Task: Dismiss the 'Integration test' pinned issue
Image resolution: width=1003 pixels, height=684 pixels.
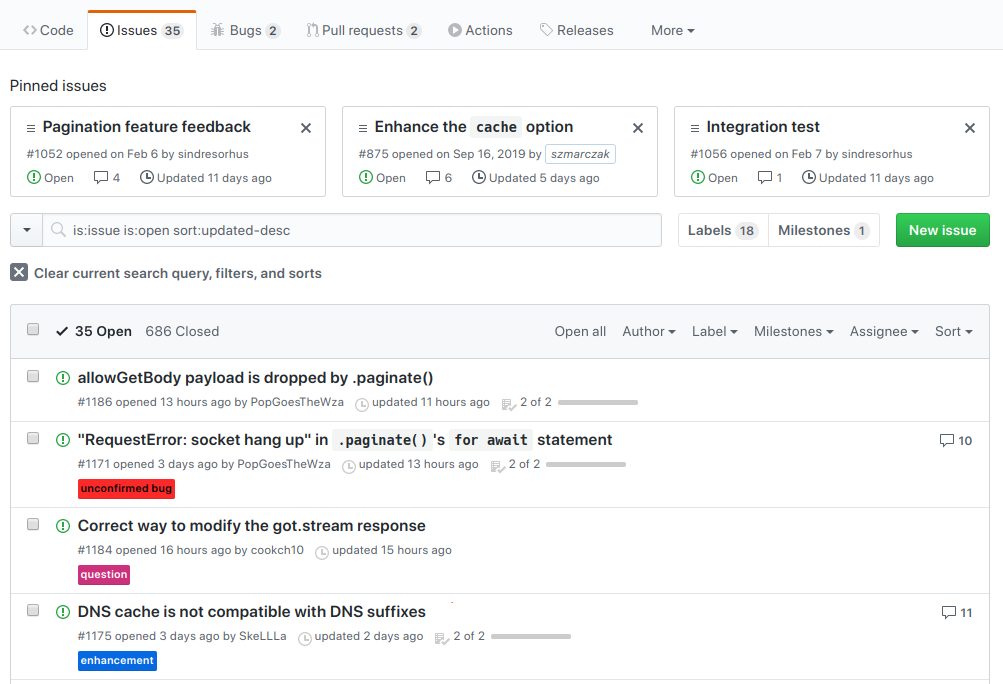Action: click(x=969, y=127)
